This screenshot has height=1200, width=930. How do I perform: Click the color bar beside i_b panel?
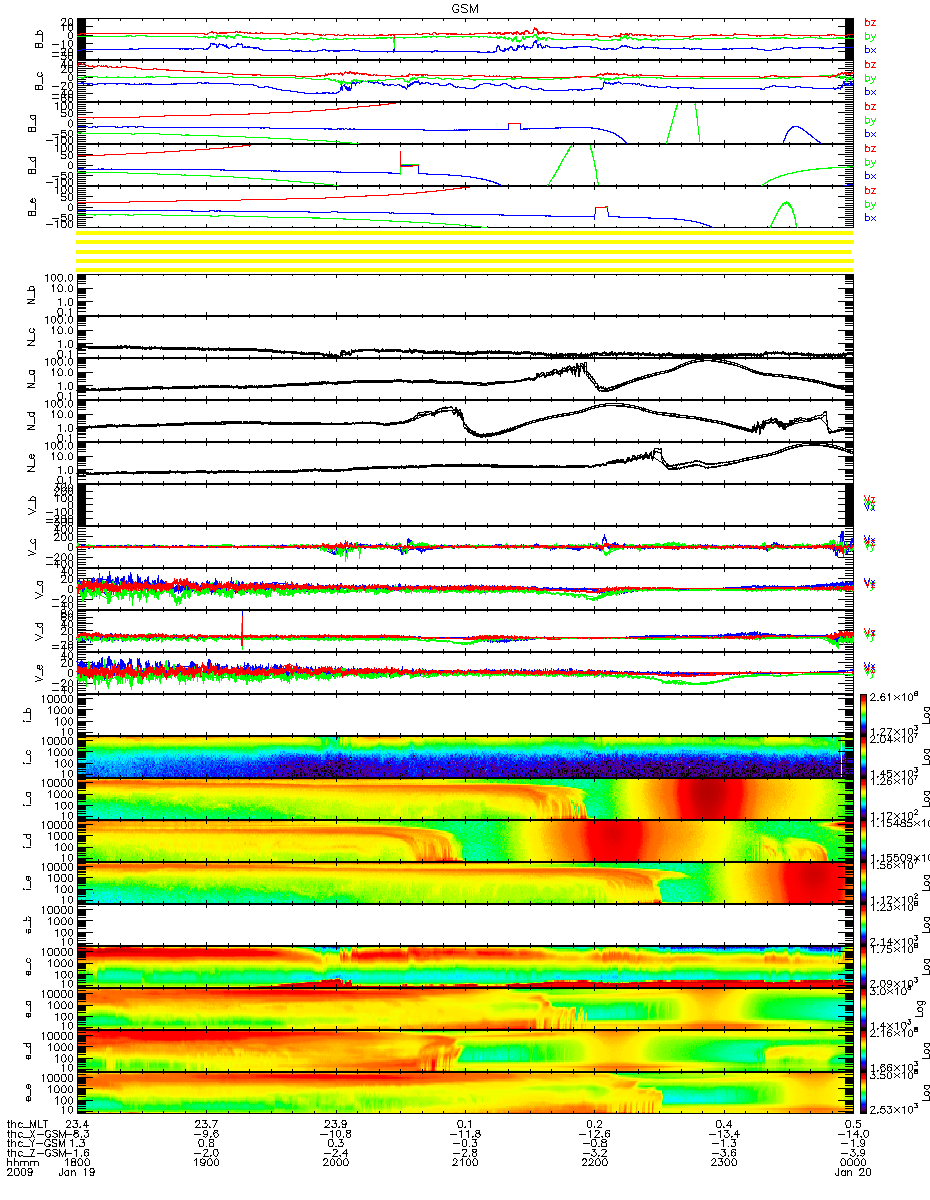pos(865,714)
